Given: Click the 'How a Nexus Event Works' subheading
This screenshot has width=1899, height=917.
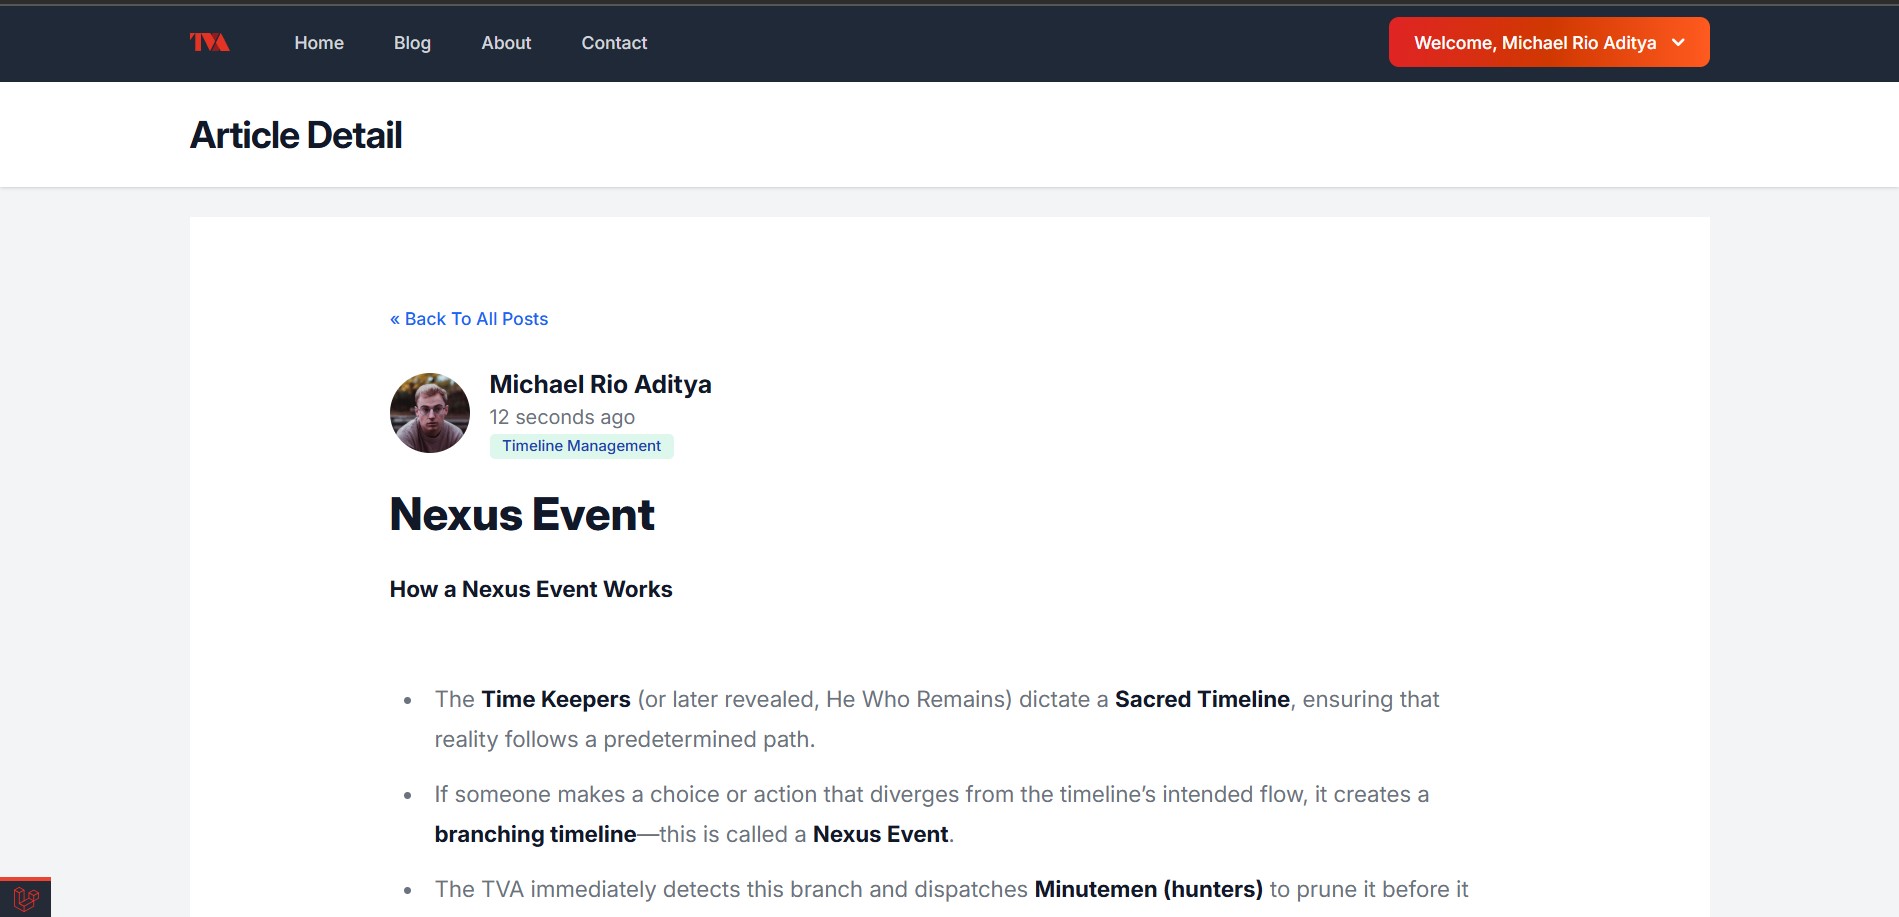Looking at the screenshot, I should [x=531, y=589].
